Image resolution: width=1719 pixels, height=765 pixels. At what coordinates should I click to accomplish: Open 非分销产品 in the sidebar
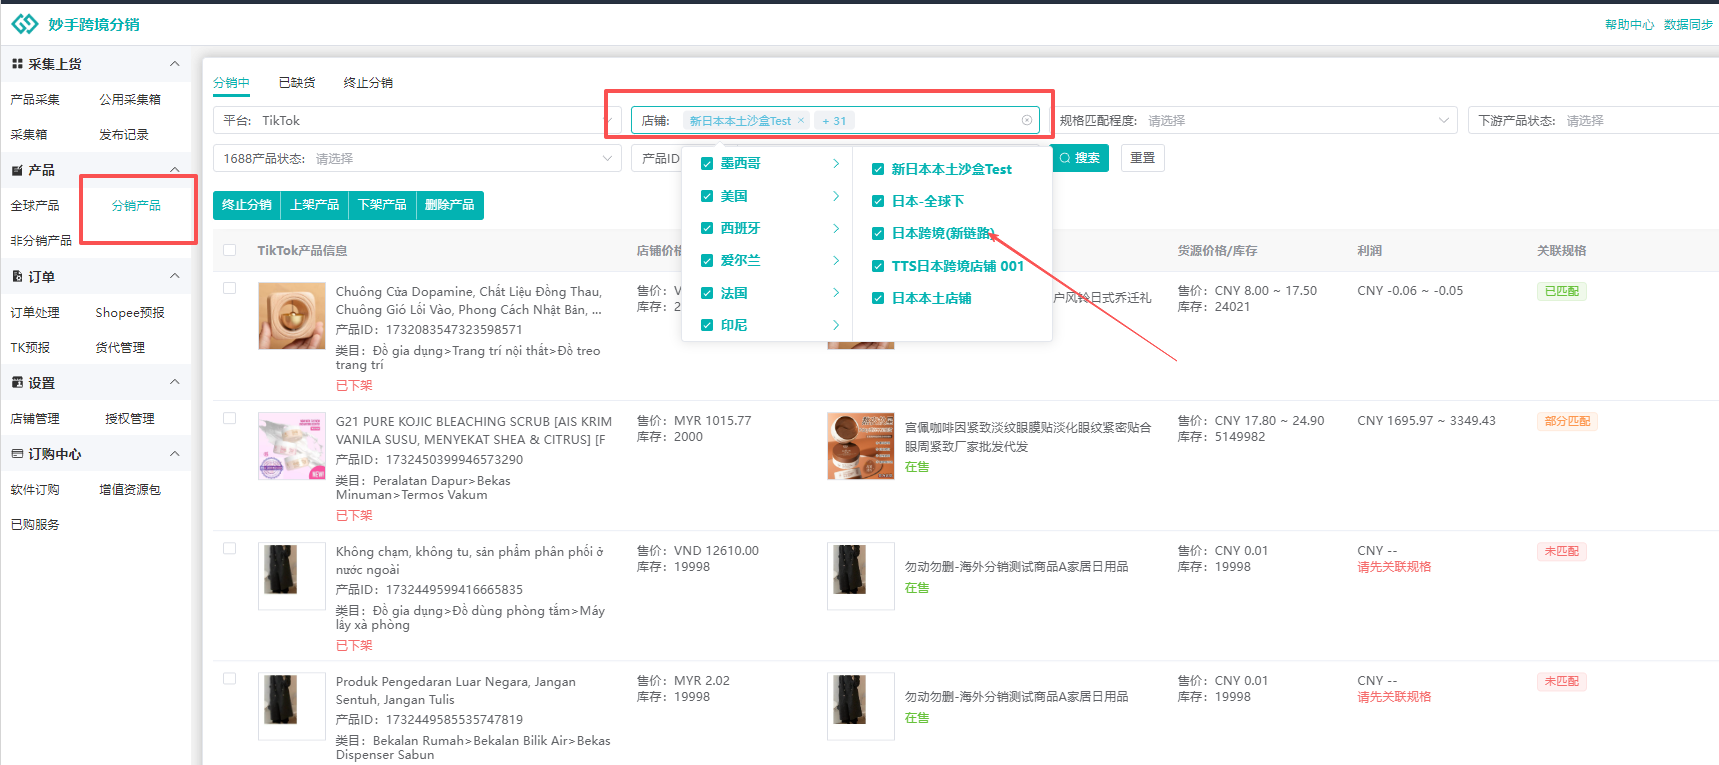pos(41,240)
